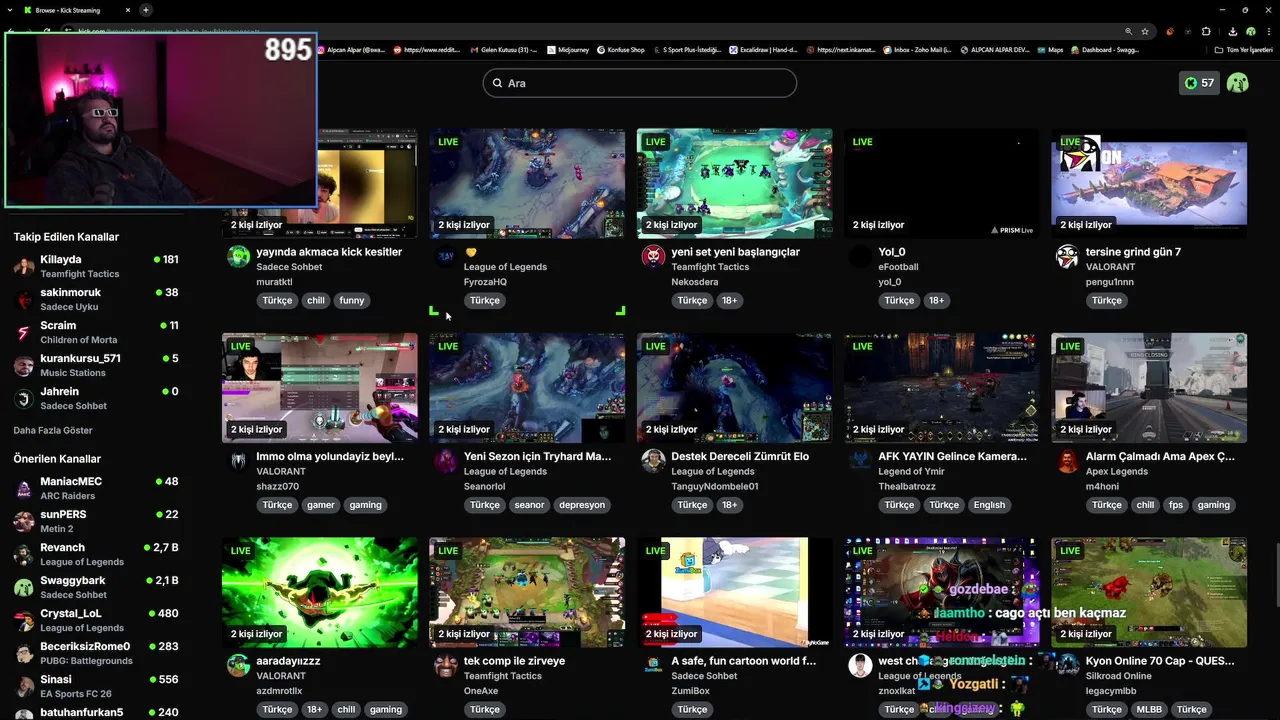Open the Jahrein channel avatar
Image resolution: width=1280 pixels, height=720 pixels.
tap(24, 398)
